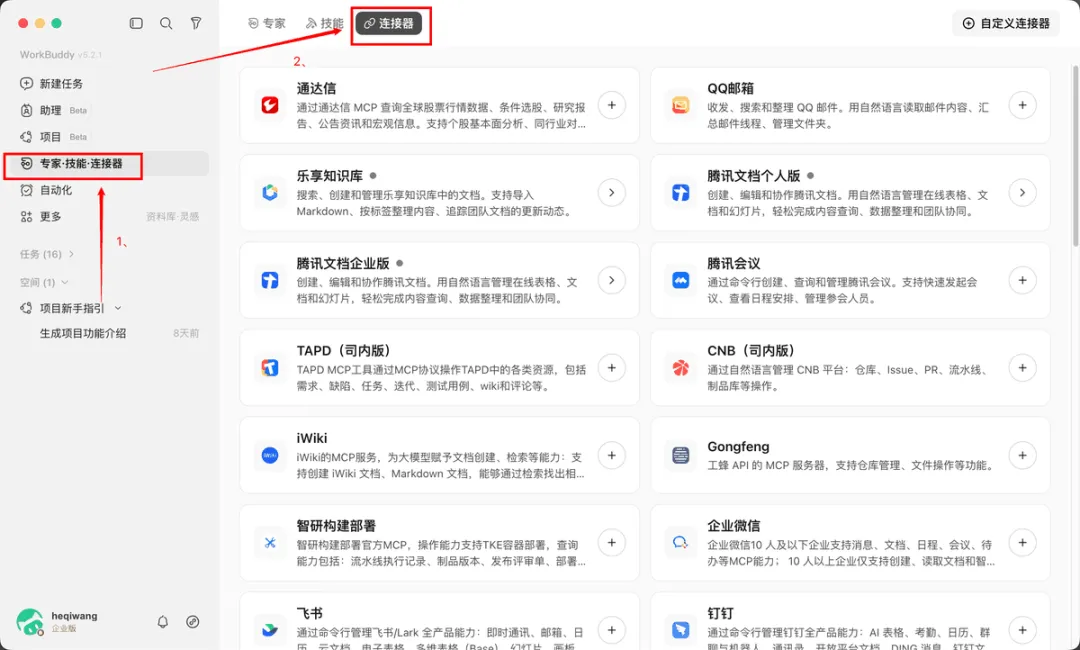The image size is (1080, 650).
Task: Click the iWiki connector logo
Action: pos(270,455)
